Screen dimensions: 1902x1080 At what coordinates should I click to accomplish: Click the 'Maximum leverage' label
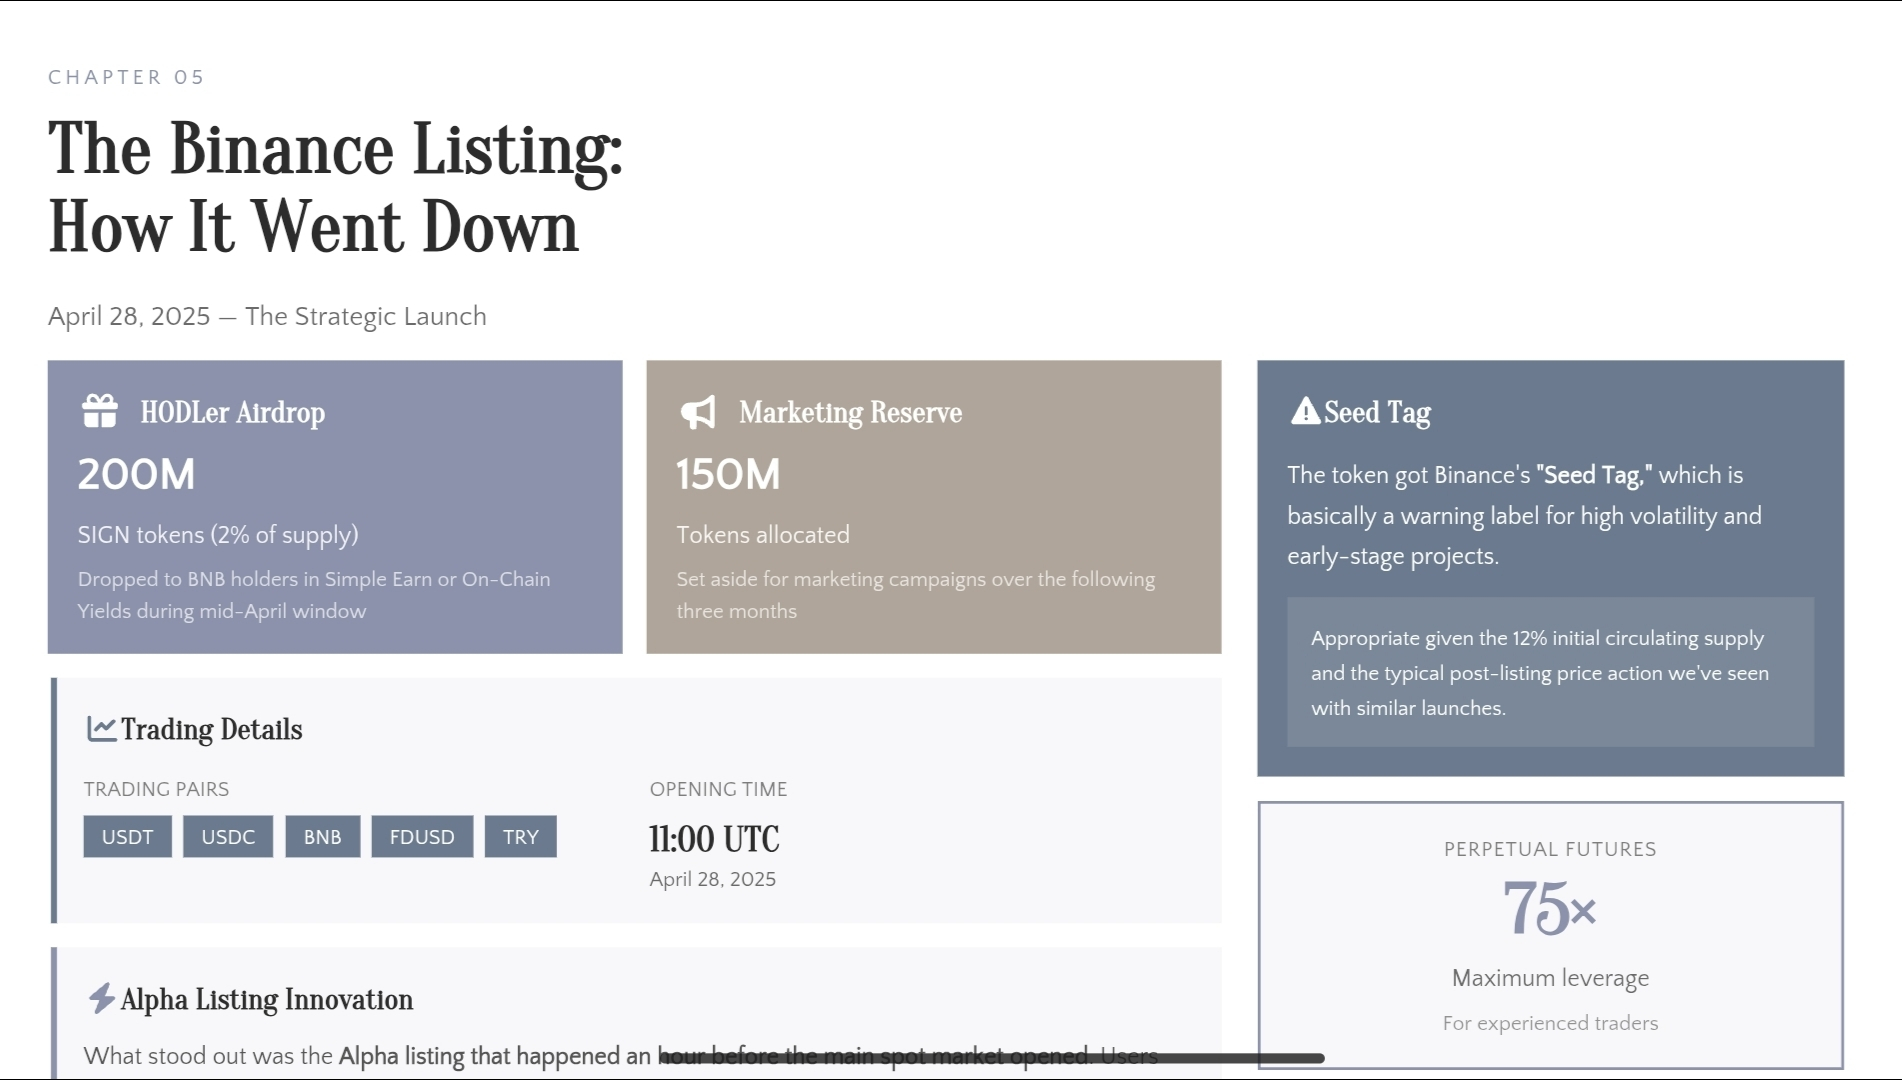pos(1551,978)
